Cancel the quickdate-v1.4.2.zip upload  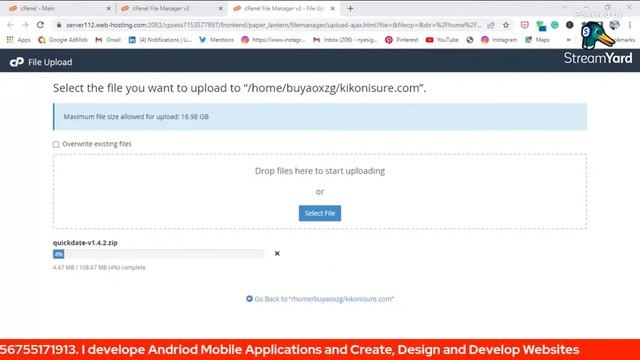[x=277, y=253]
